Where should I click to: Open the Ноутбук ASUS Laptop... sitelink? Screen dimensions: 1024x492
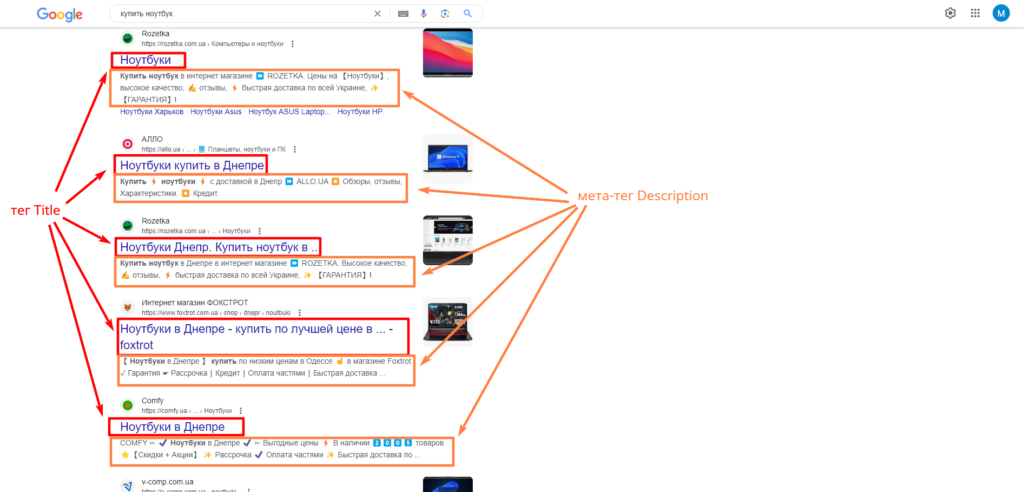coord(289,112)
